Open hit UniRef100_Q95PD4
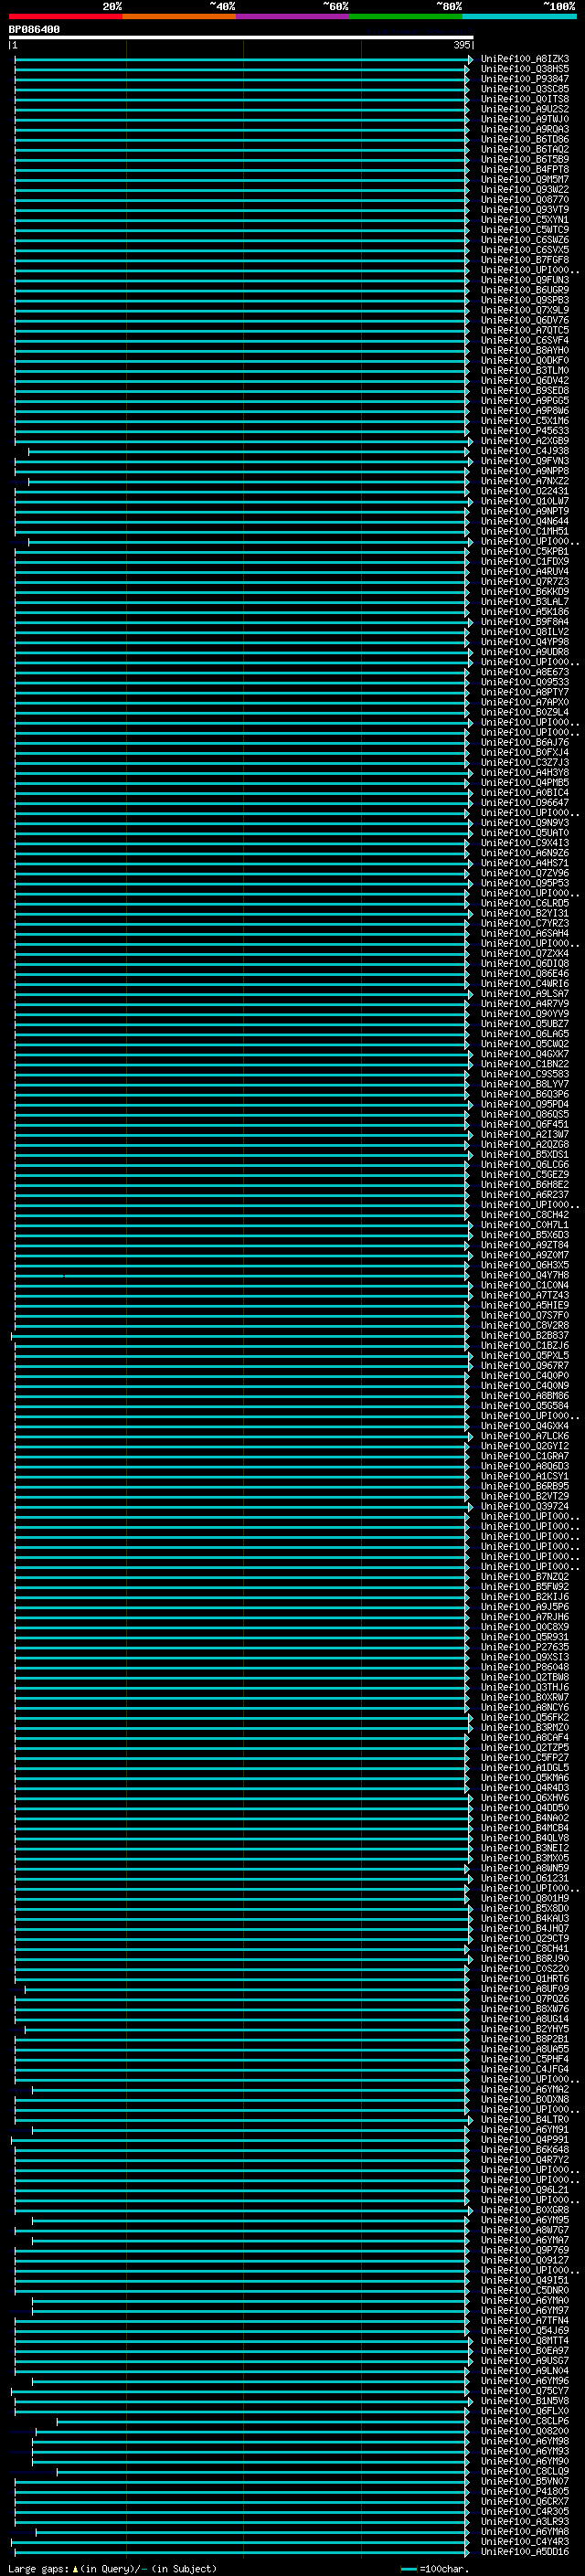This screenshot has height=2576, width=585. tap(525, 1104)
